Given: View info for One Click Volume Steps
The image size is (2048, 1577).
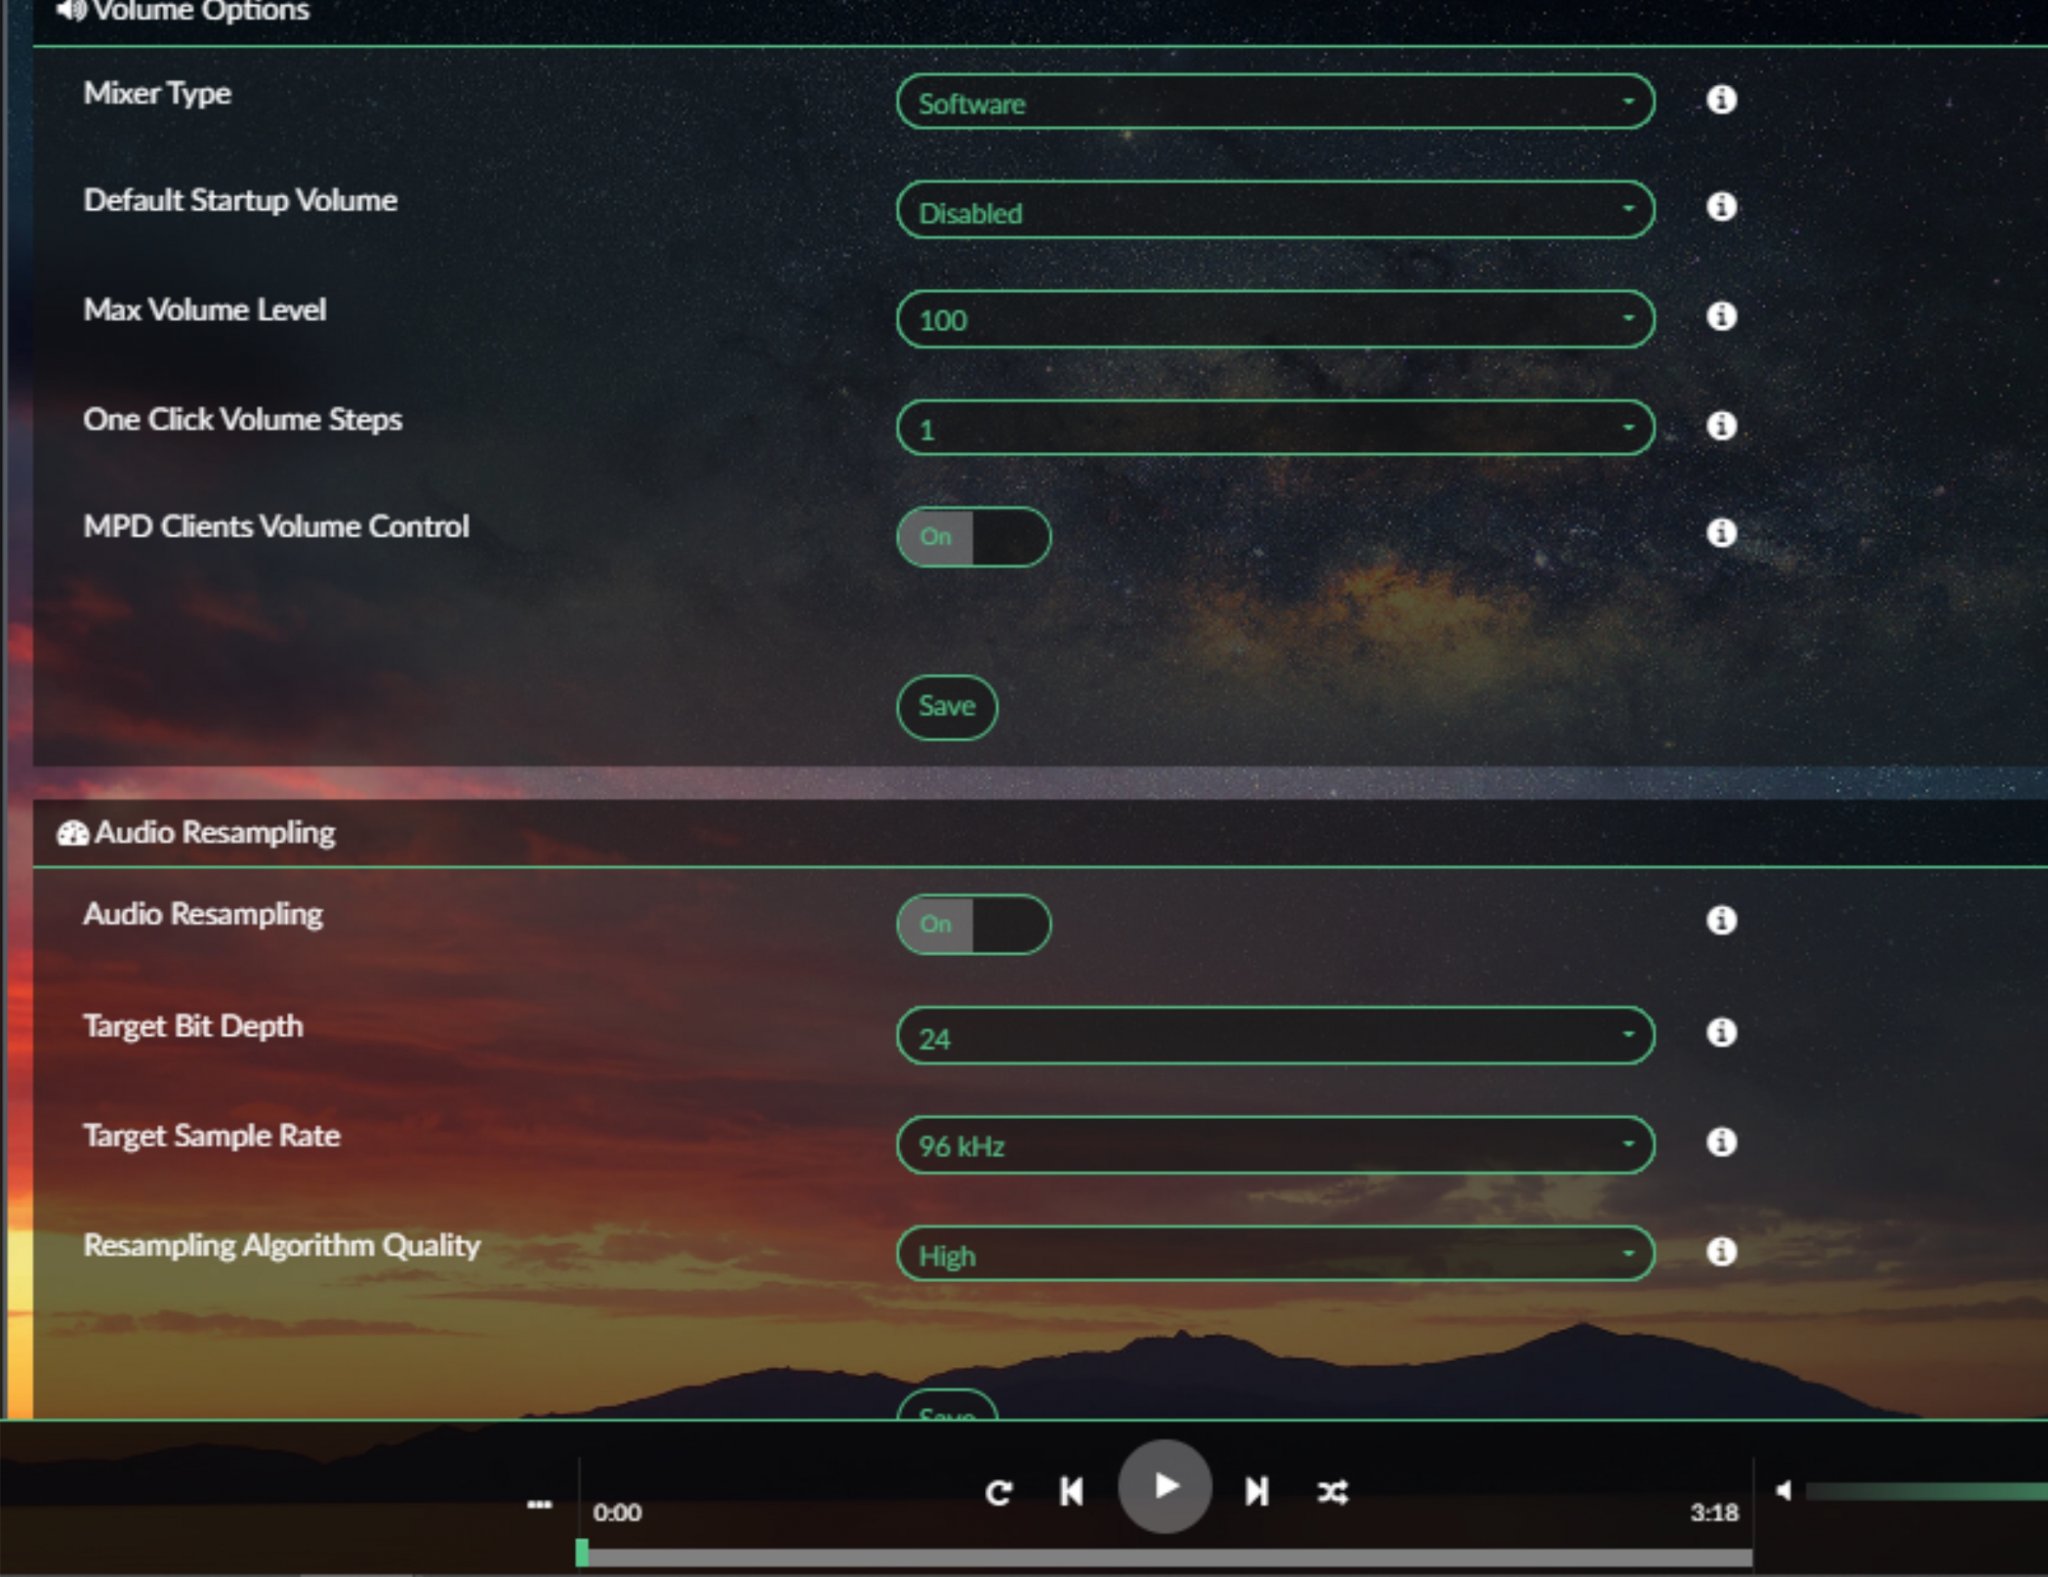Looking at the screenshot, I should coord(1721,426).
